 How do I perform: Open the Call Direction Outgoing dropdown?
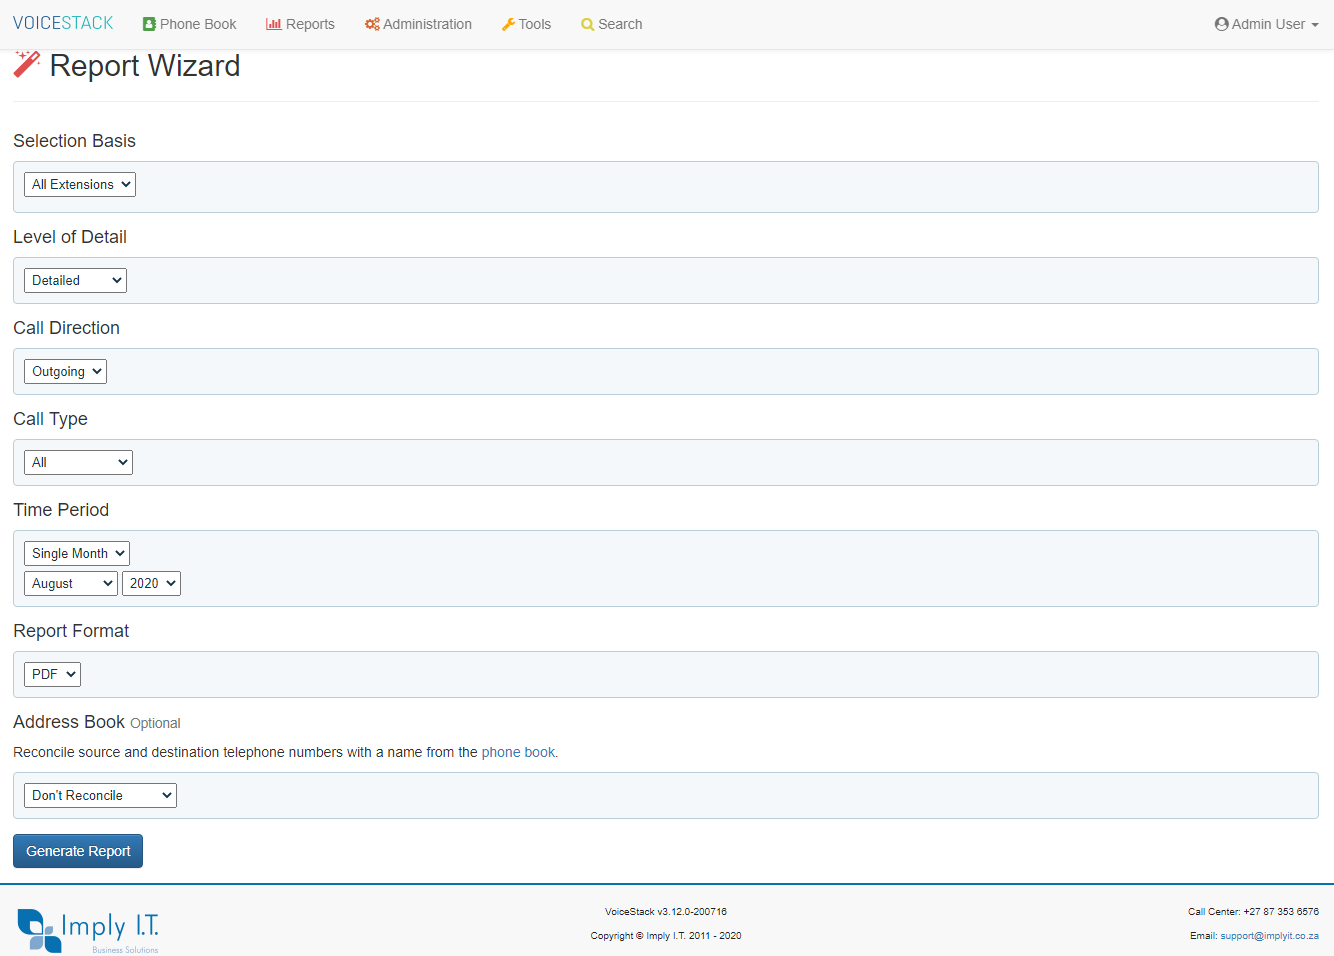65,372
